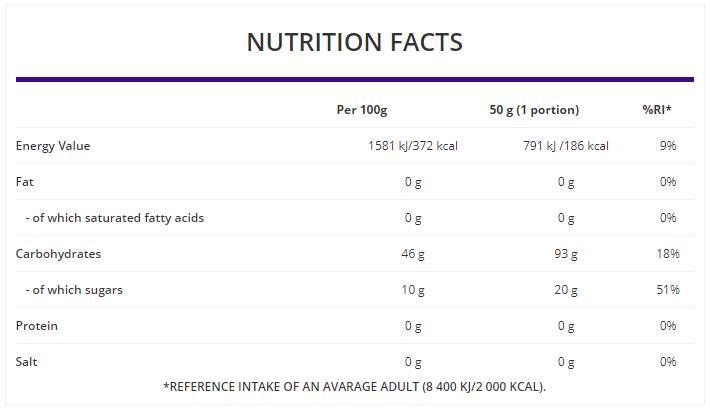This screenshot has height=410, width=710.
Task: Click the reference intake footnote text
Action: (354, 386)
